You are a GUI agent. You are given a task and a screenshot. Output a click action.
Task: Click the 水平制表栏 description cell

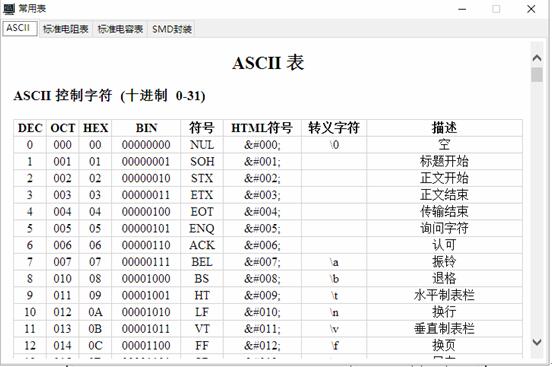click(x=444, y=295)
